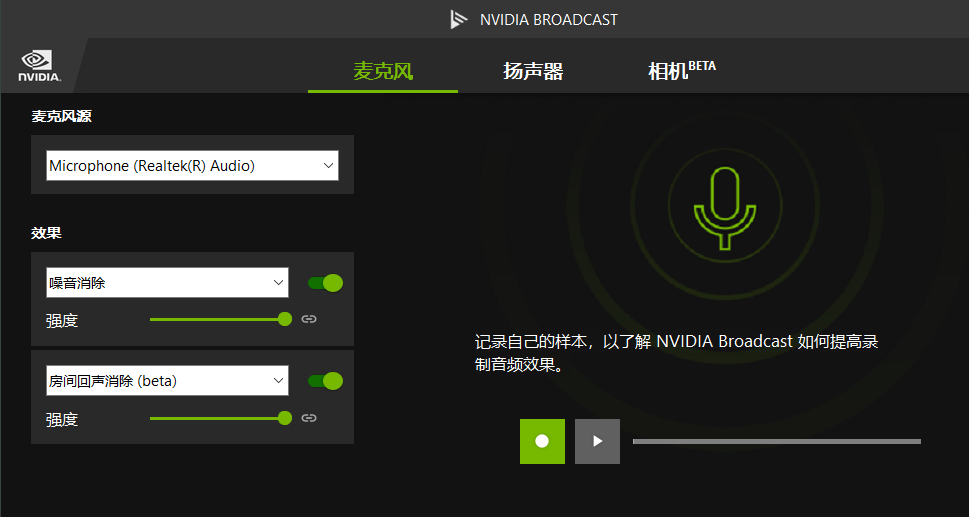Turn off the 房间回声消除 (beta) toggle
This screenshot has width=969, height=517.
coord(325,380)
